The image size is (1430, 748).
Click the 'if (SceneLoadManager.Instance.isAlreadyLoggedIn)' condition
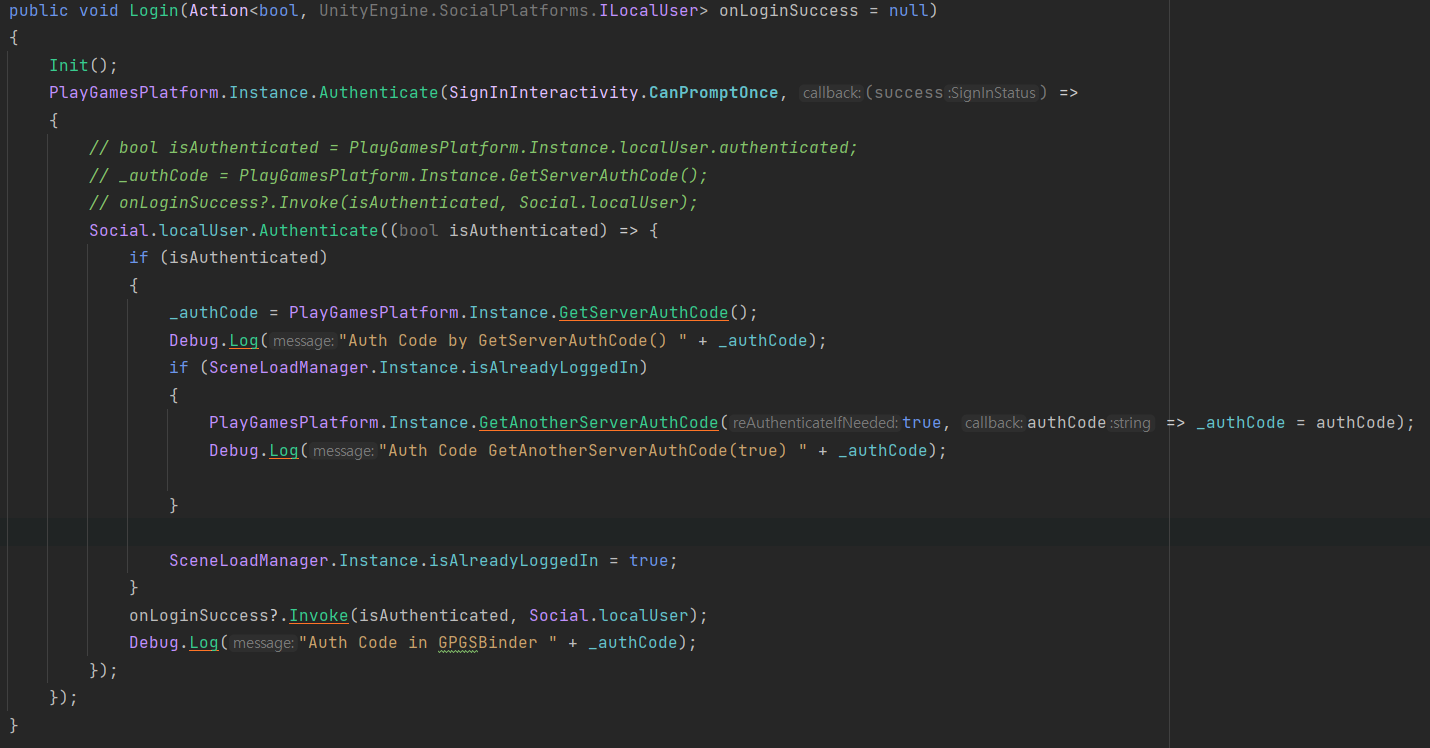pos(408,368)
